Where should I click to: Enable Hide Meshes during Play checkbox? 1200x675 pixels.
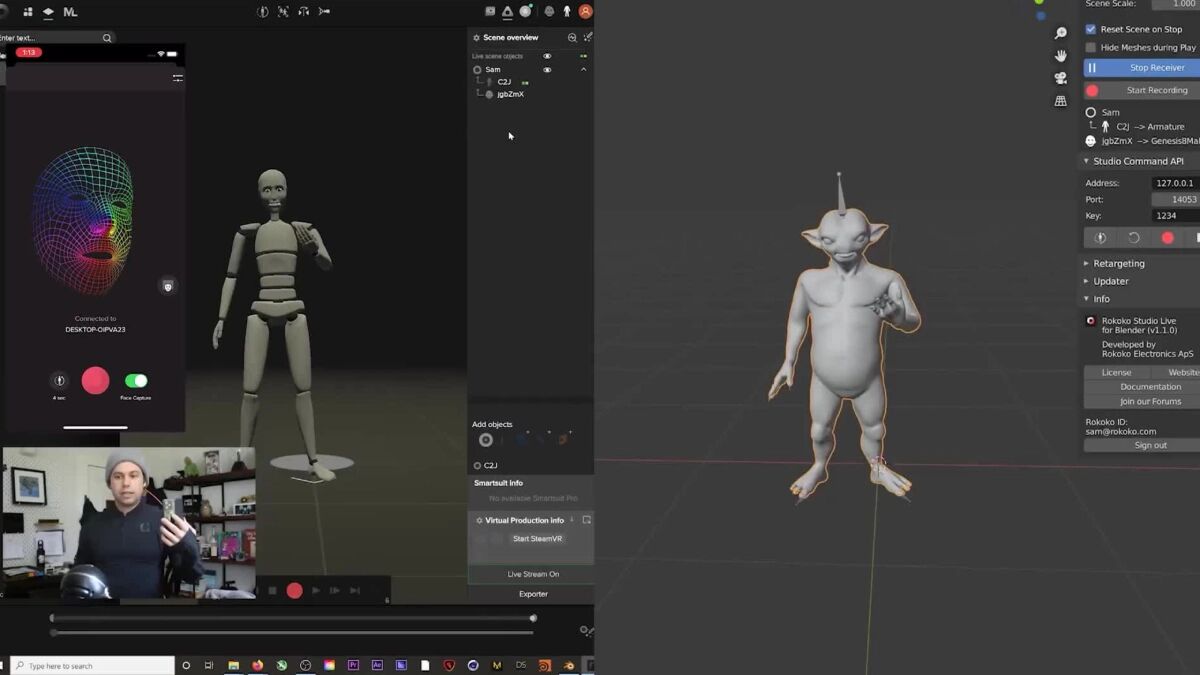pos(1091,47)
